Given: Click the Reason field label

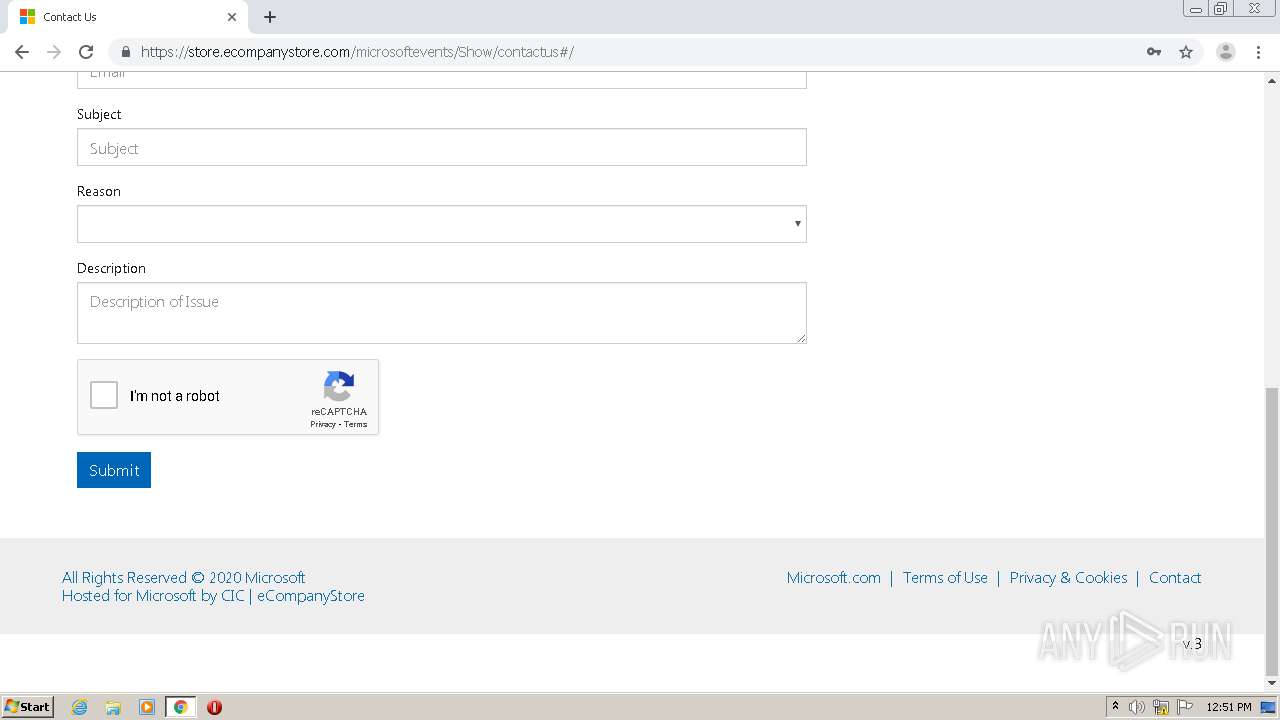Looking at the screenshot, I should point(99,191).
